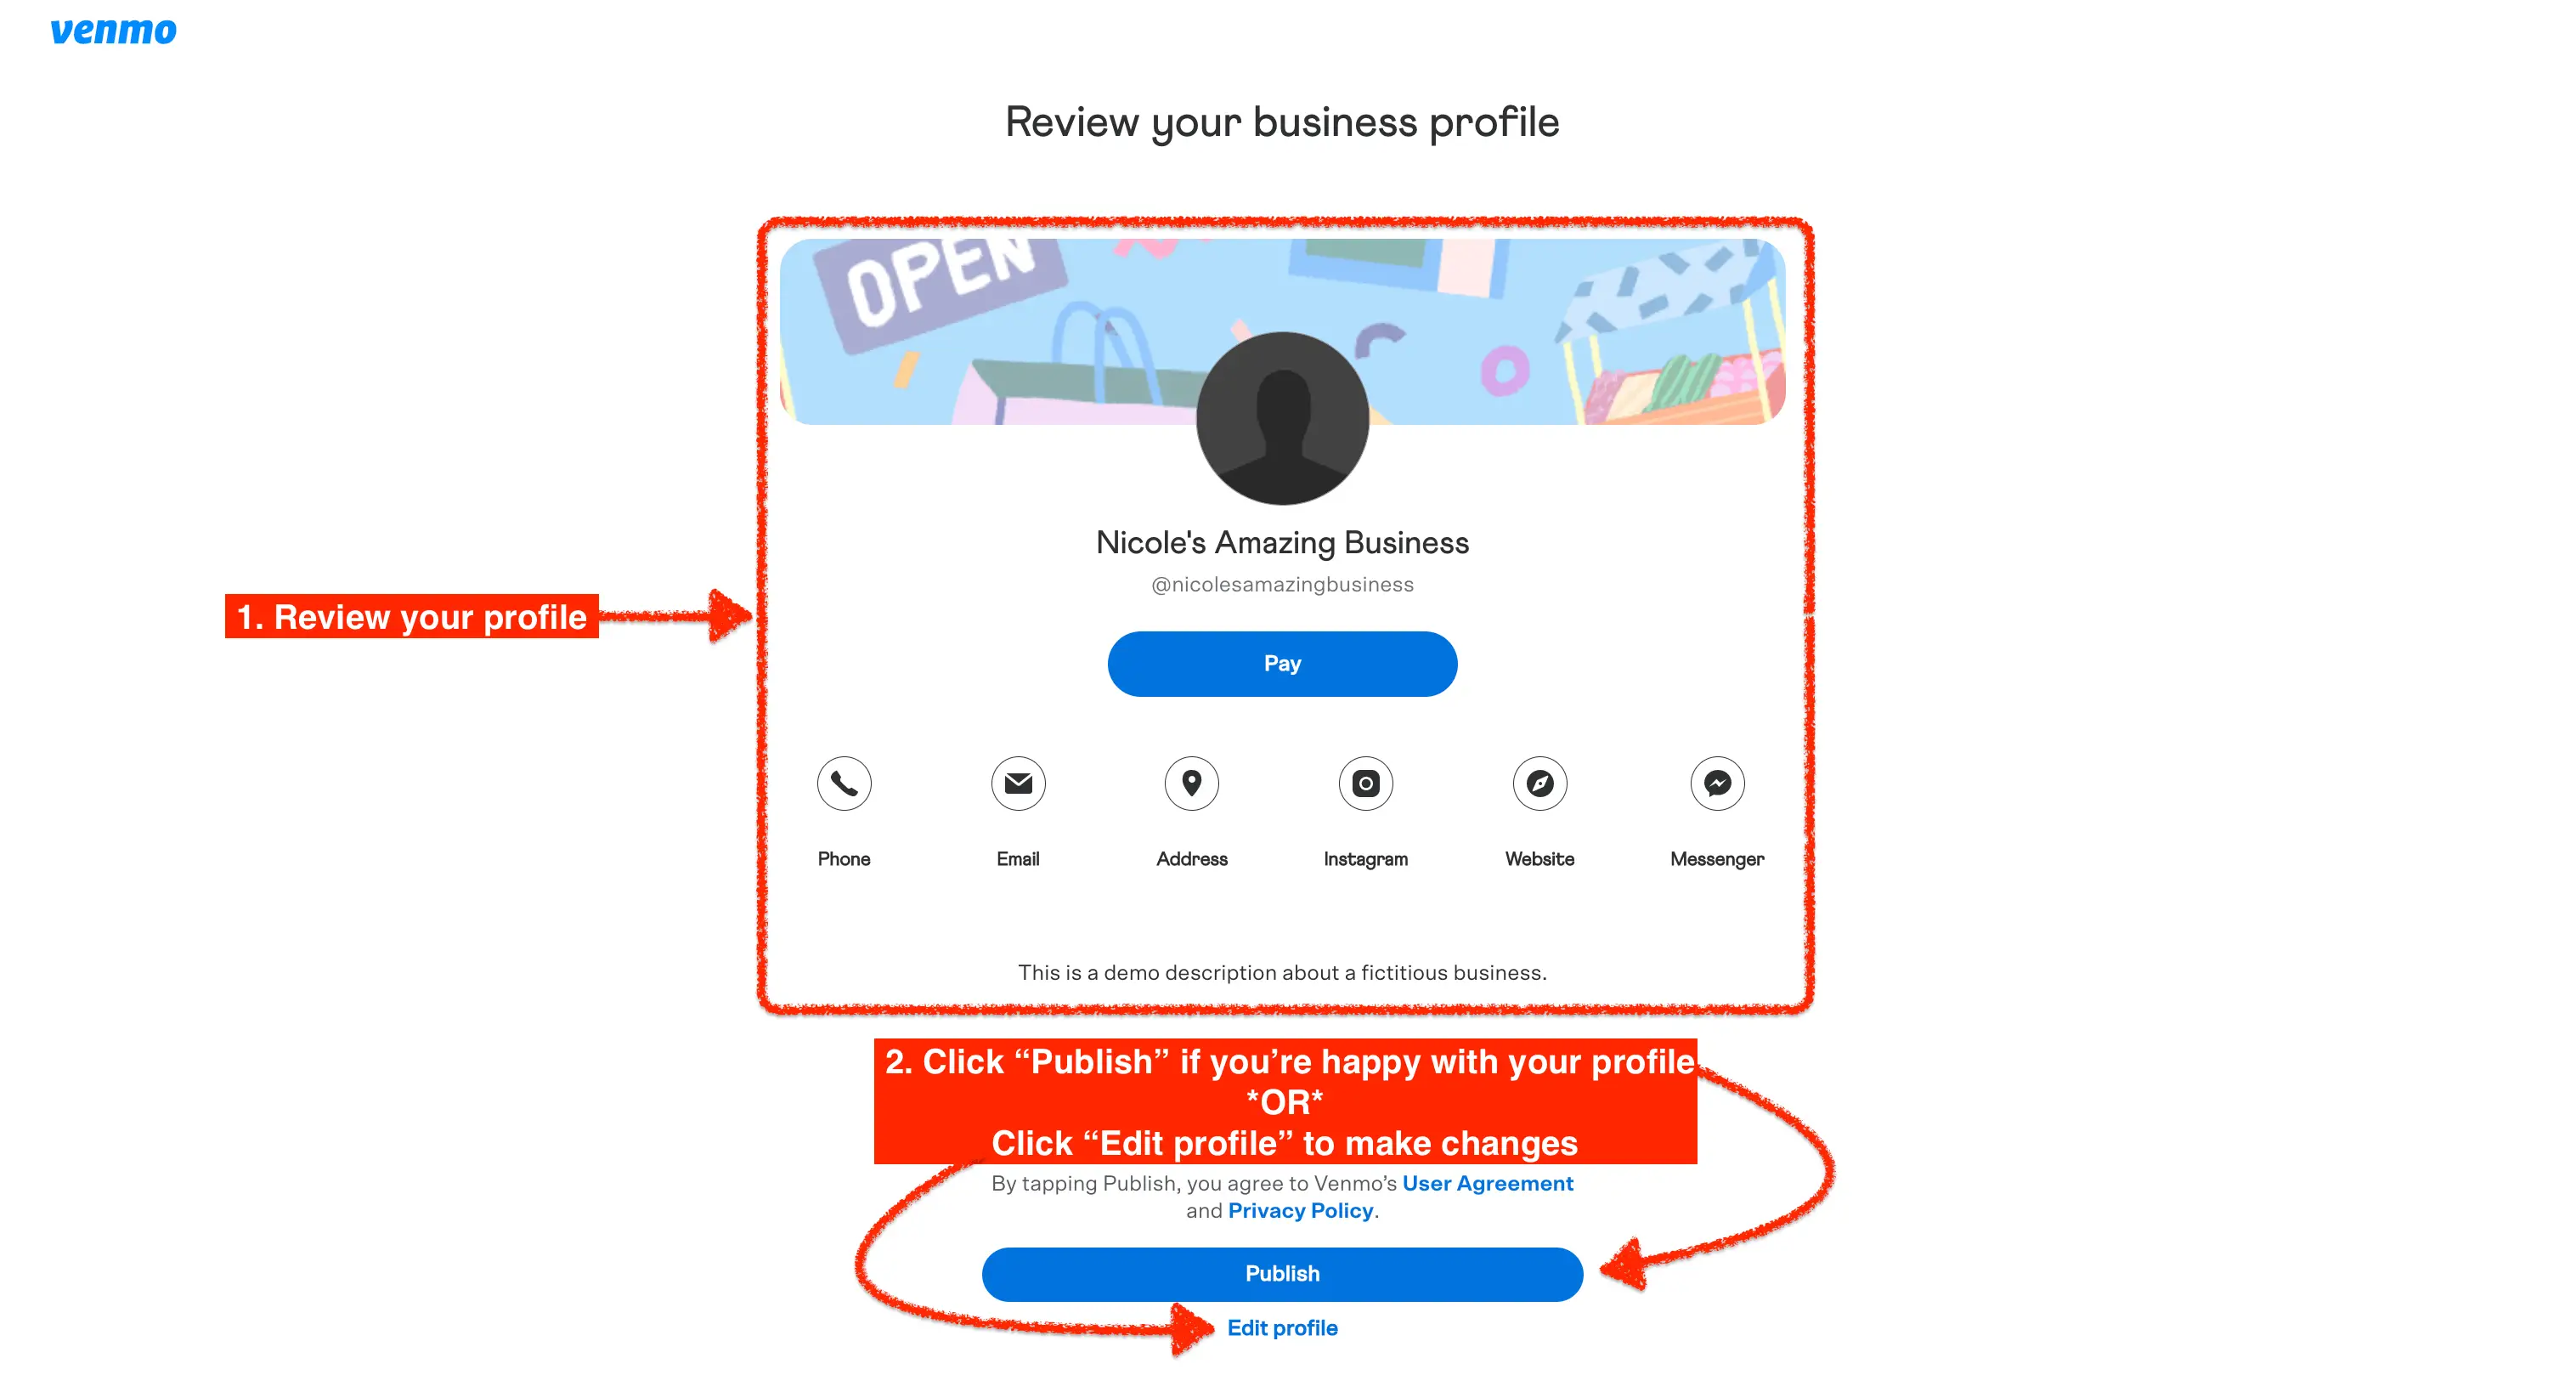This screenshot has height=1375, width=2576.
Task: Open the Messenger chat icon
Action: click(x=1717, y=783)
